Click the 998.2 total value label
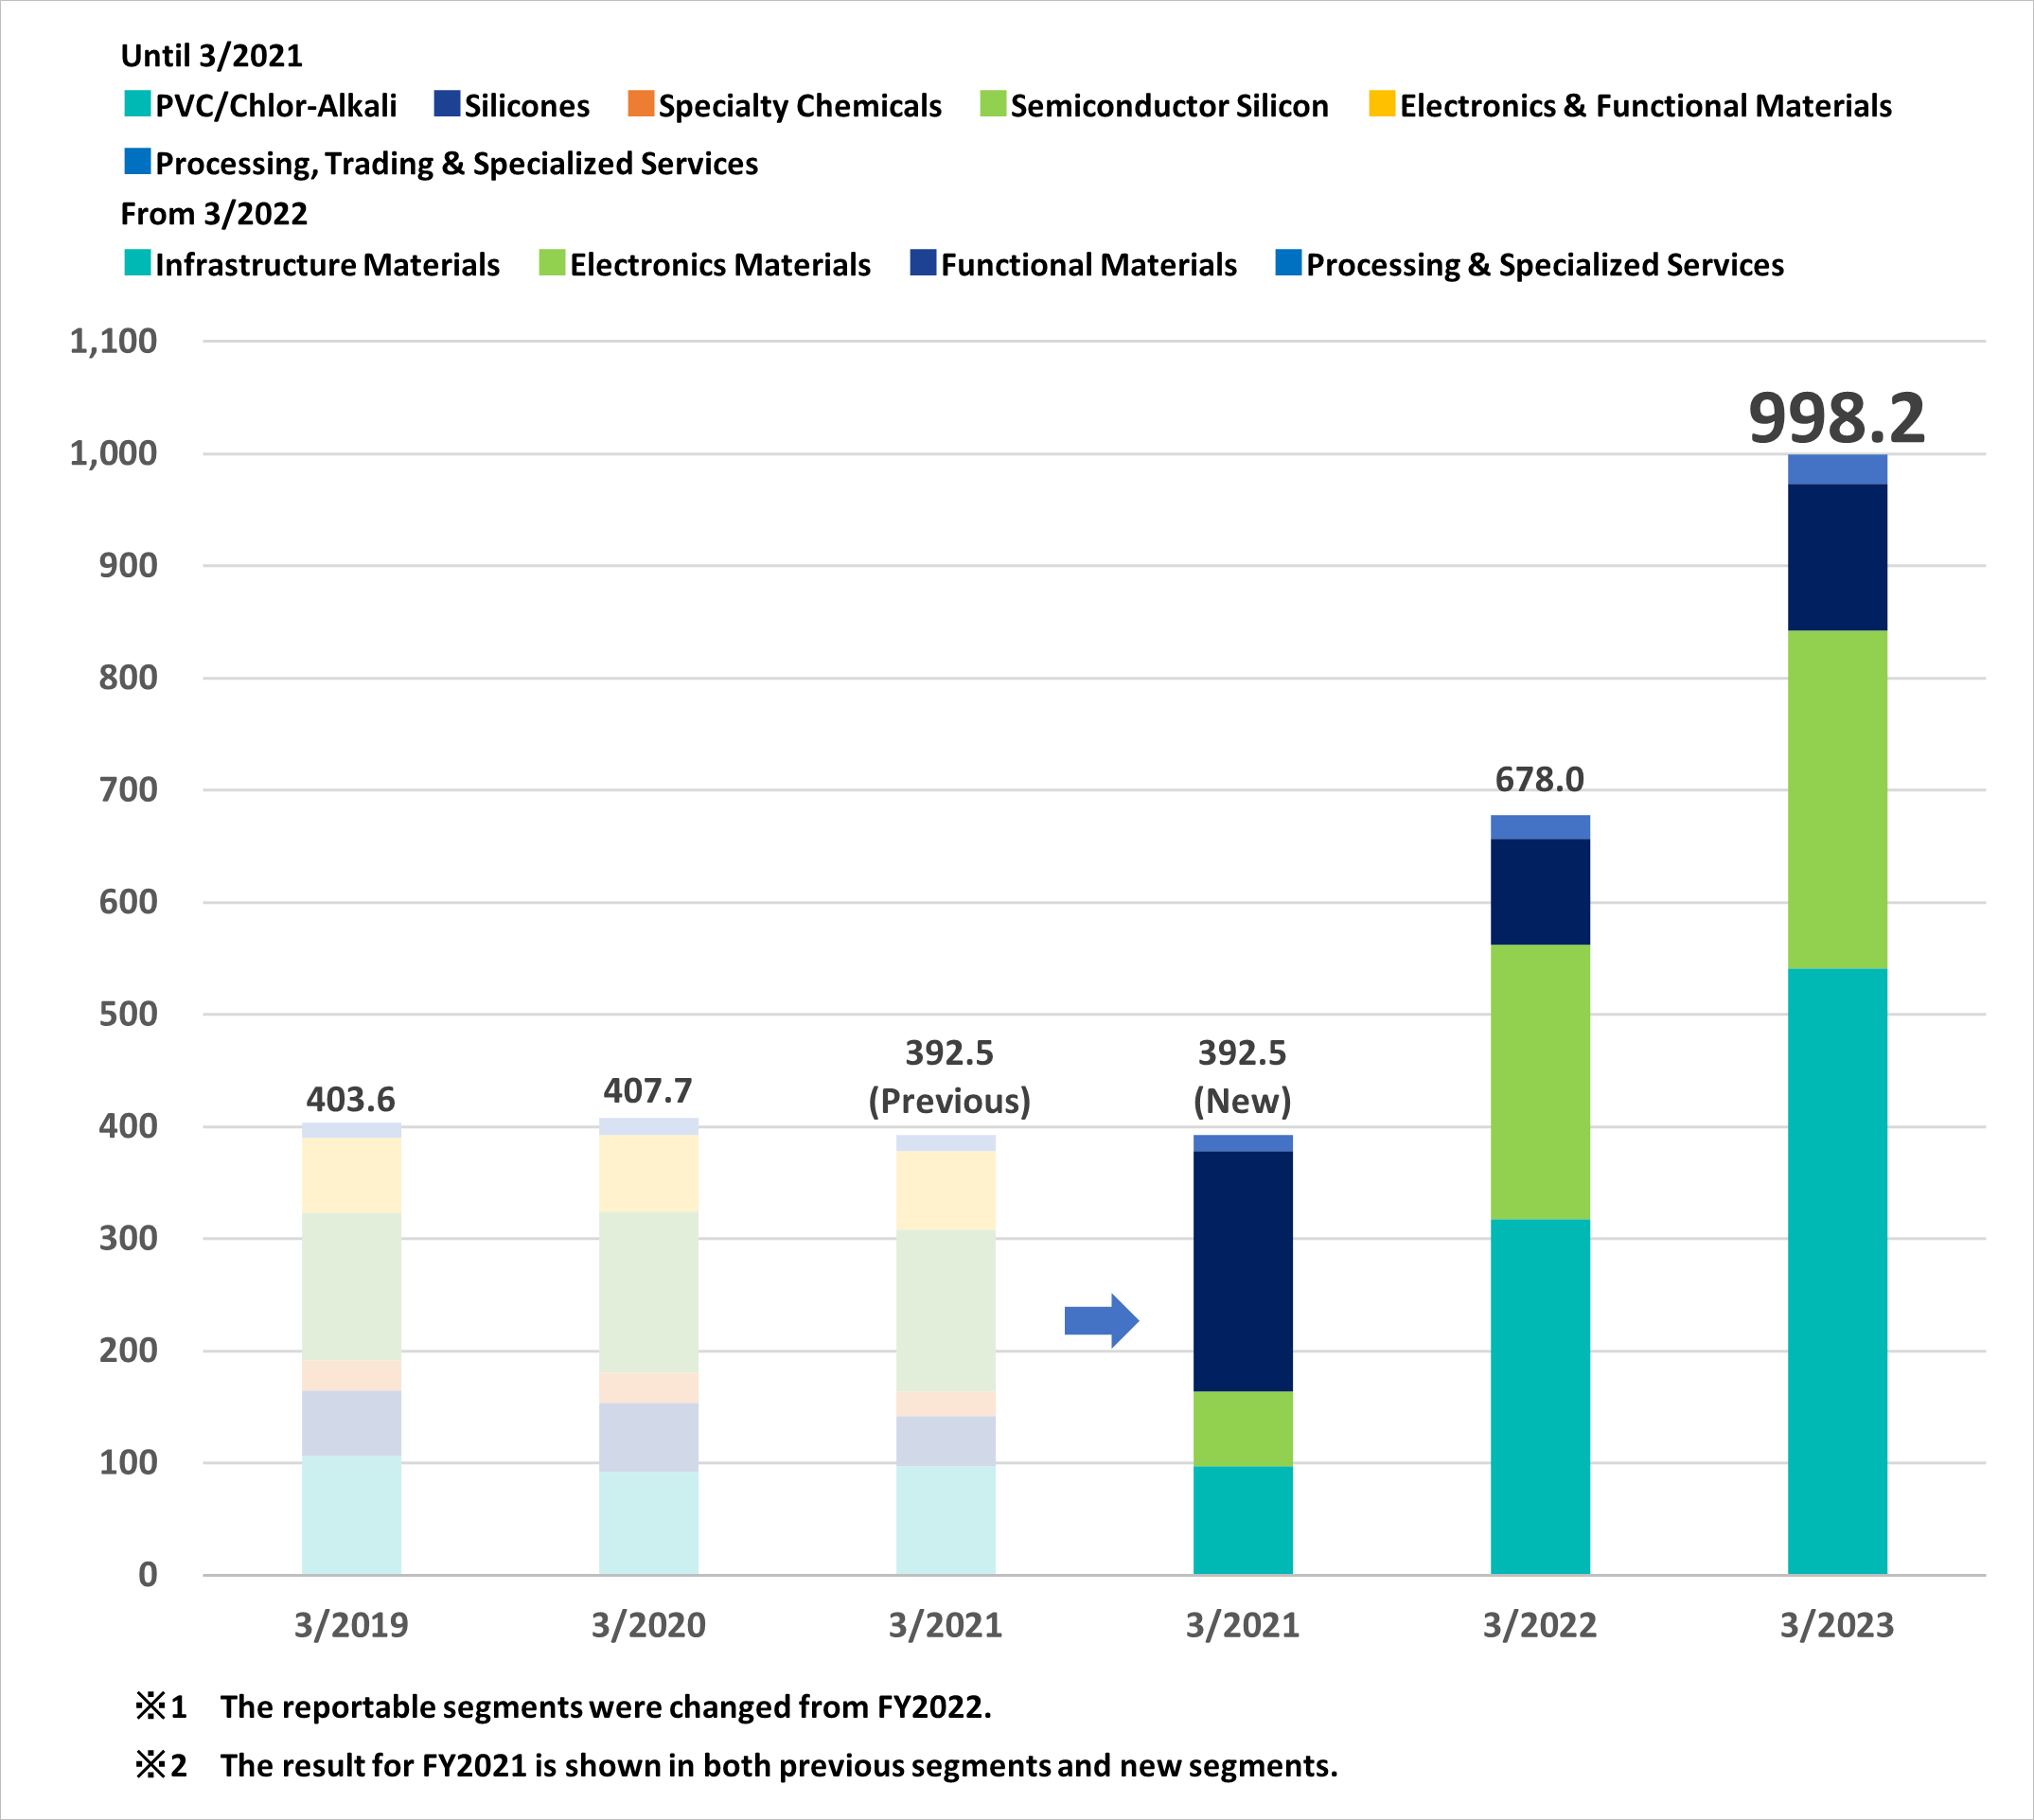Screen dimensions: 2034x1820 1837,417
